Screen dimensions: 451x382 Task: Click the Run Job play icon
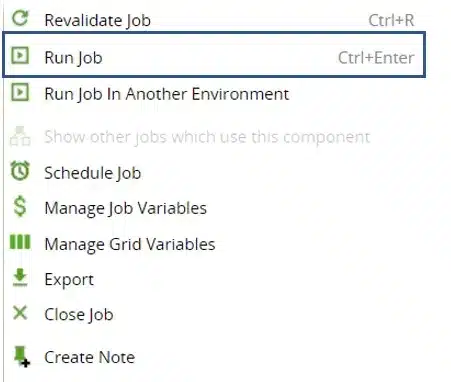click(20, 55)
